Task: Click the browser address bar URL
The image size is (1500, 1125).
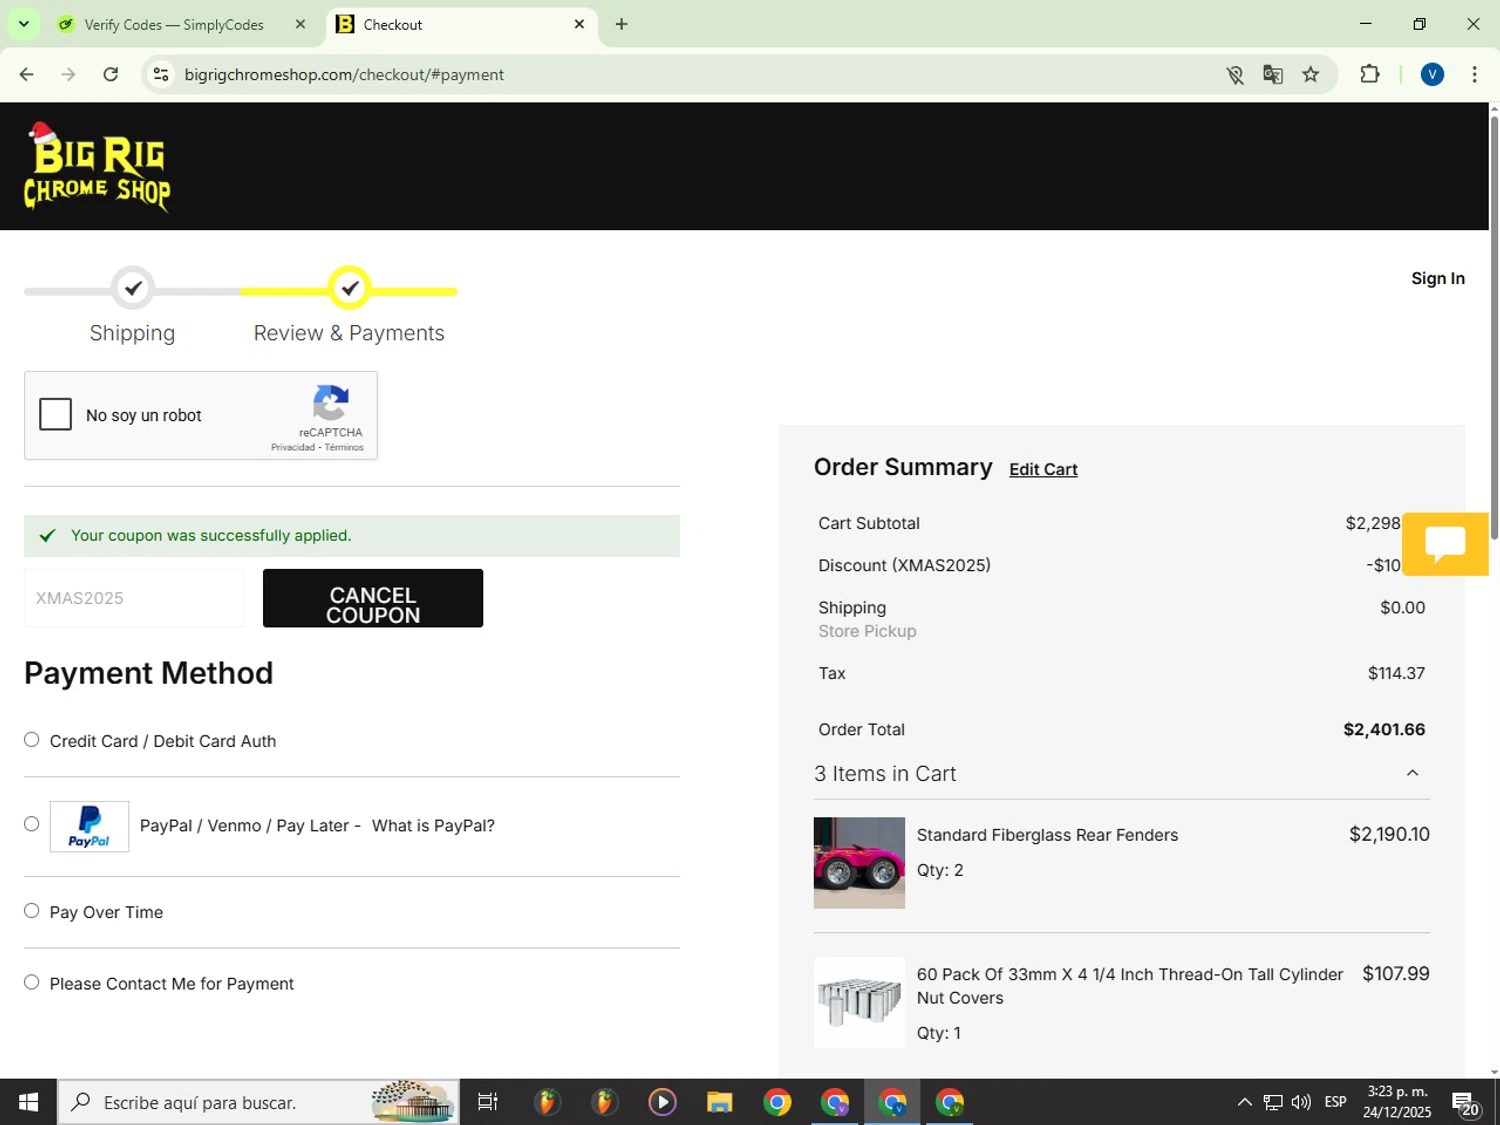Action: click(x=344, y=74)
